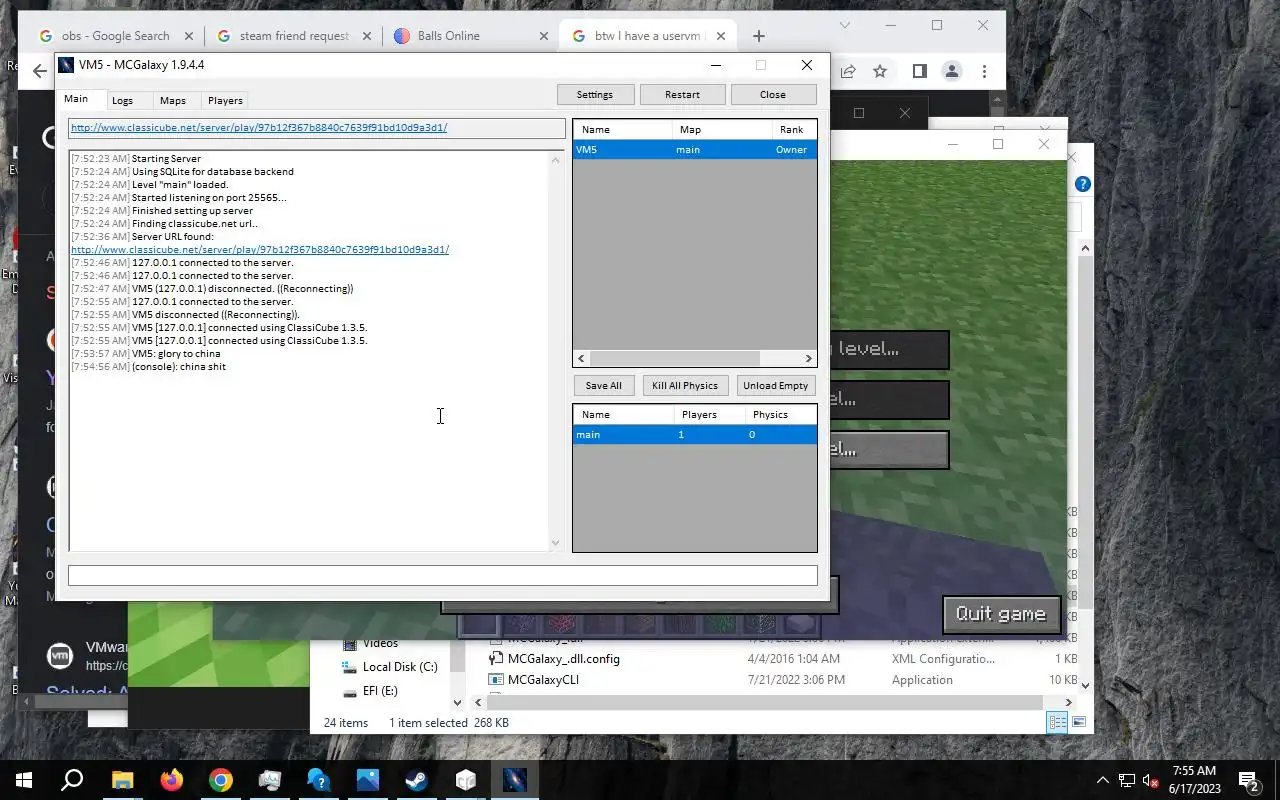The height and width of the screenshot is (800, 1280).
Task: Open the Photos app taskbar icon
Action: tap(368, 780)
